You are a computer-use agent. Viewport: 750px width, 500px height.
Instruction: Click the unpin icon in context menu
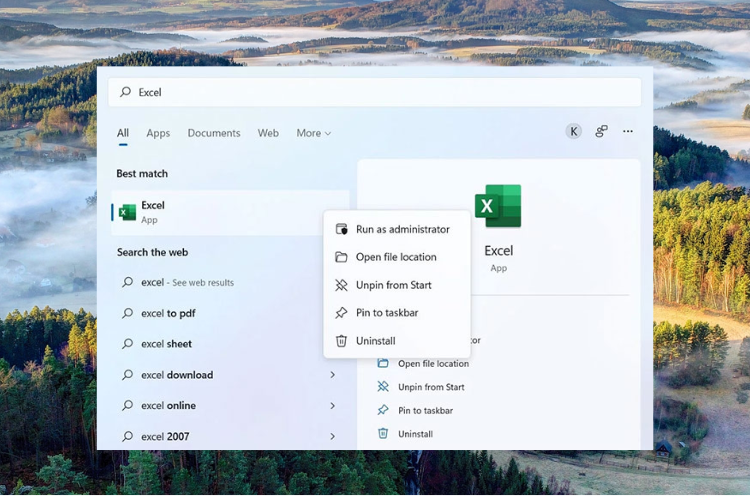(x=341, y=285)
